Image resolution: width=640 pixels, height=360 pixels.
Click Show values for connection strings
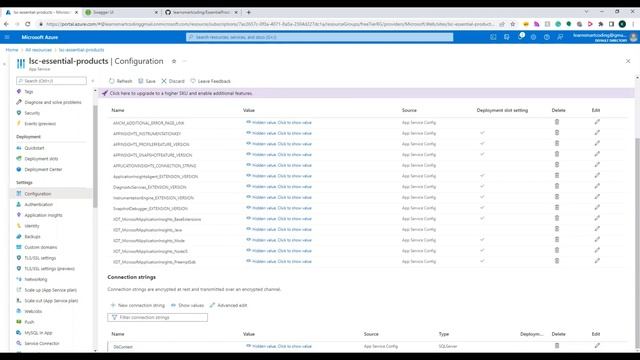click(x=187, y=305)
